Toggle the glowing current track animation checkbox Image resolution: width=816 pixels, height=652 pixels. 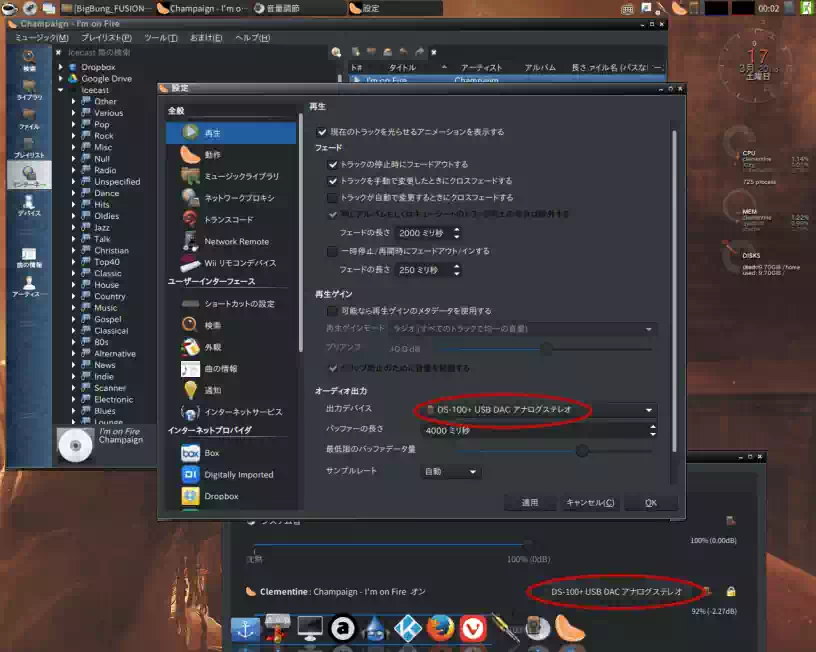[322, 132]
